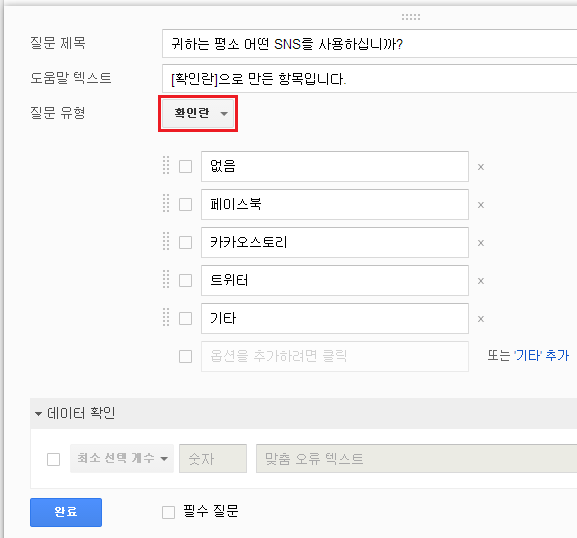Delete the 페이스북 option with X
577x538 pixels.
tap(481, 205)
